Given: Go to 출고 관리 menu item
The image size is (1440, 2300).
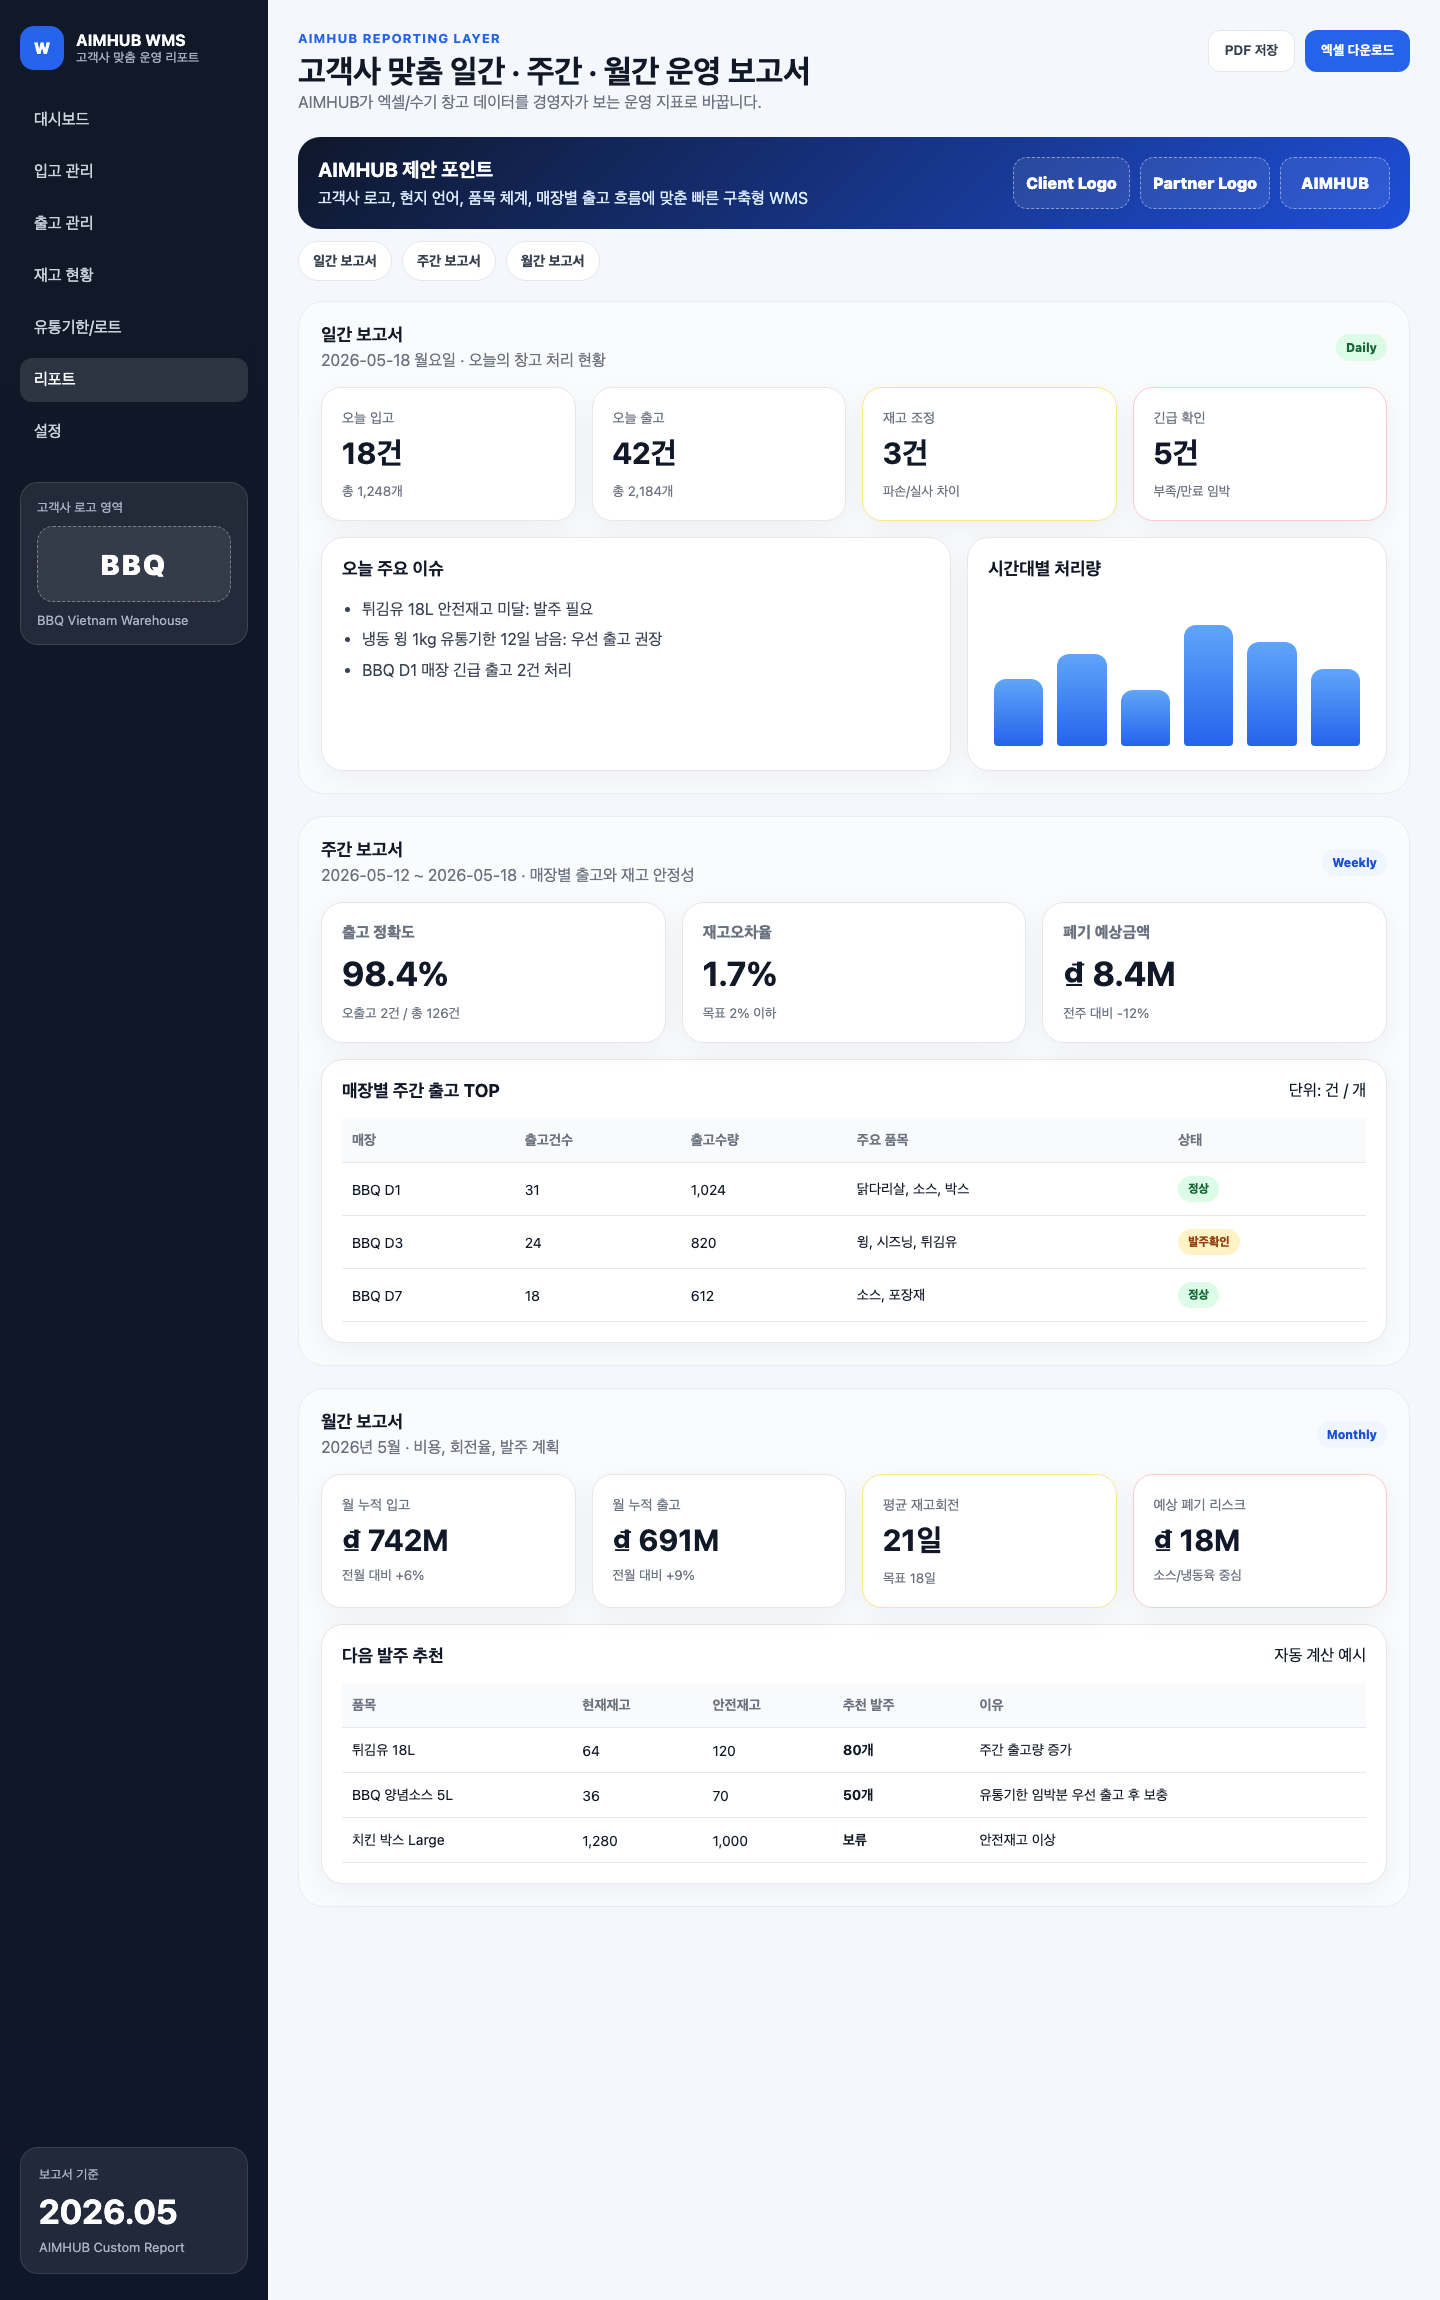Looking at the screenshot, I should pos(134,223).
